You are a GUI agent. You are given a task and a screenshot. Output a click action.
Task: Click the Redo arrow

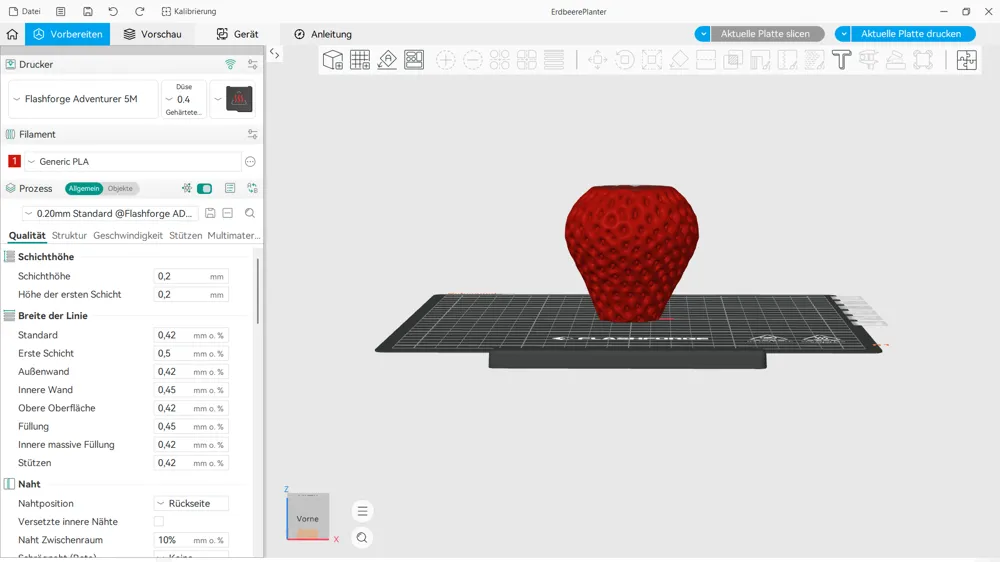tap(140, 11)
